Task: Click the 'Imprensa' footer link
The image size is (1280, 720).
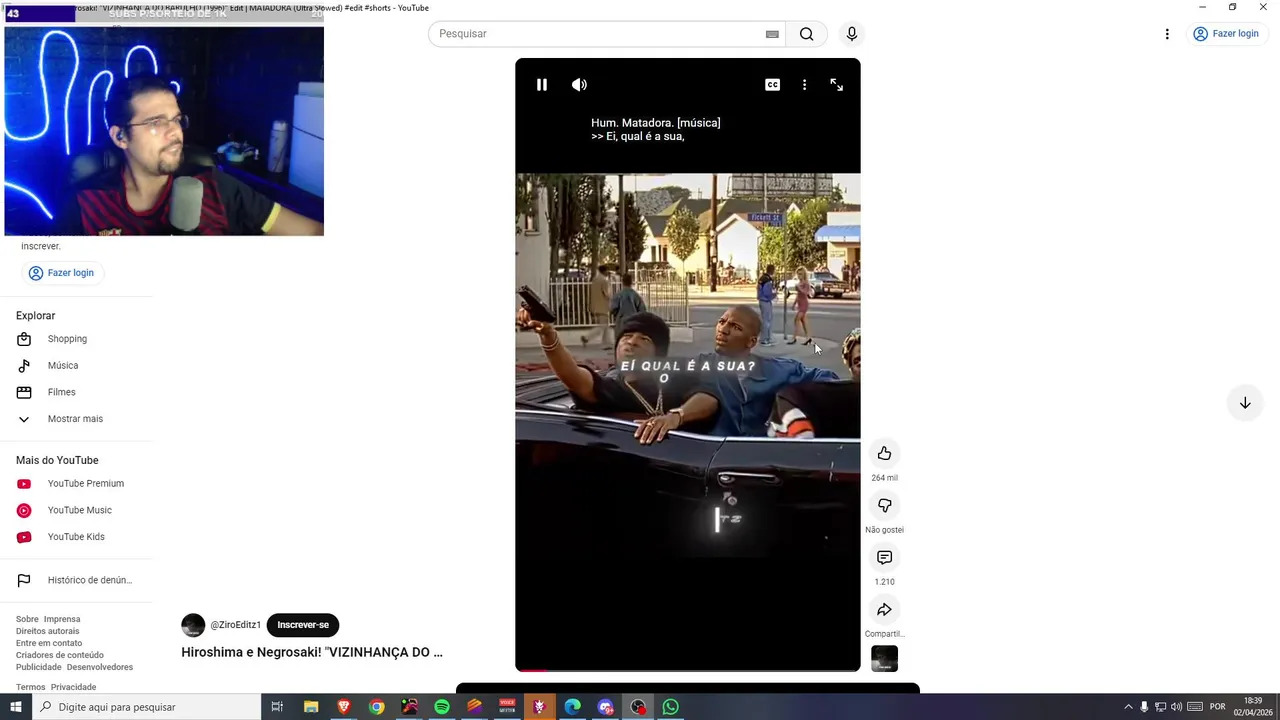Action: [x=62, y=619]
